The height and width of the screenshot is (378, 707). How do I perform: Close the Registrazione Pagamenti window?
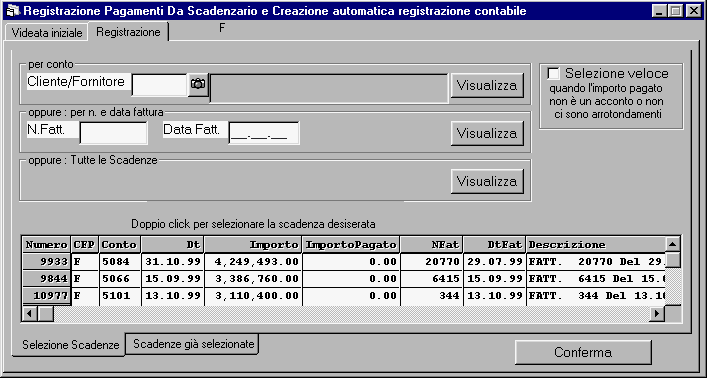pos(693,11)
